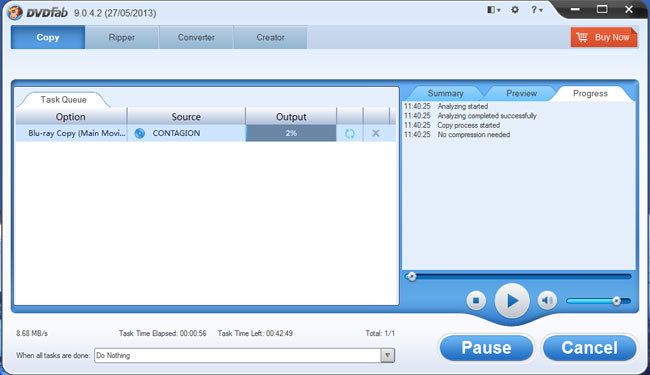Mute the preview with the speaker icon
650x375 pixels.
coord(547,300)
